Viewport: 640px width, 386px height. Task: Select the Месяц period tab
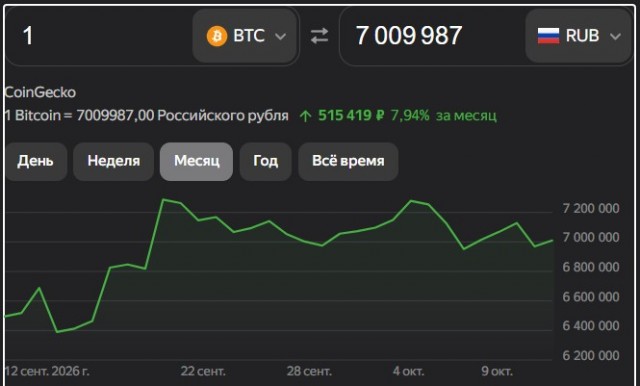point(197,161)
